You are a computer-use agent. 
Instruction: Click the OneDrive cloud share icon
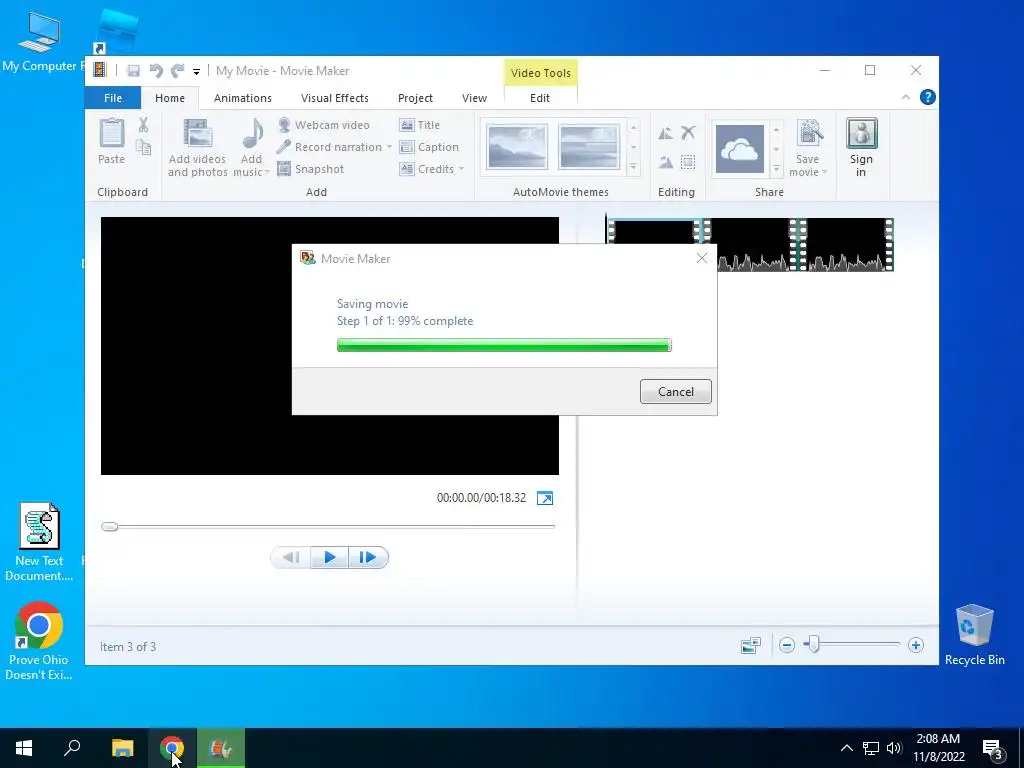click(740, 150)
